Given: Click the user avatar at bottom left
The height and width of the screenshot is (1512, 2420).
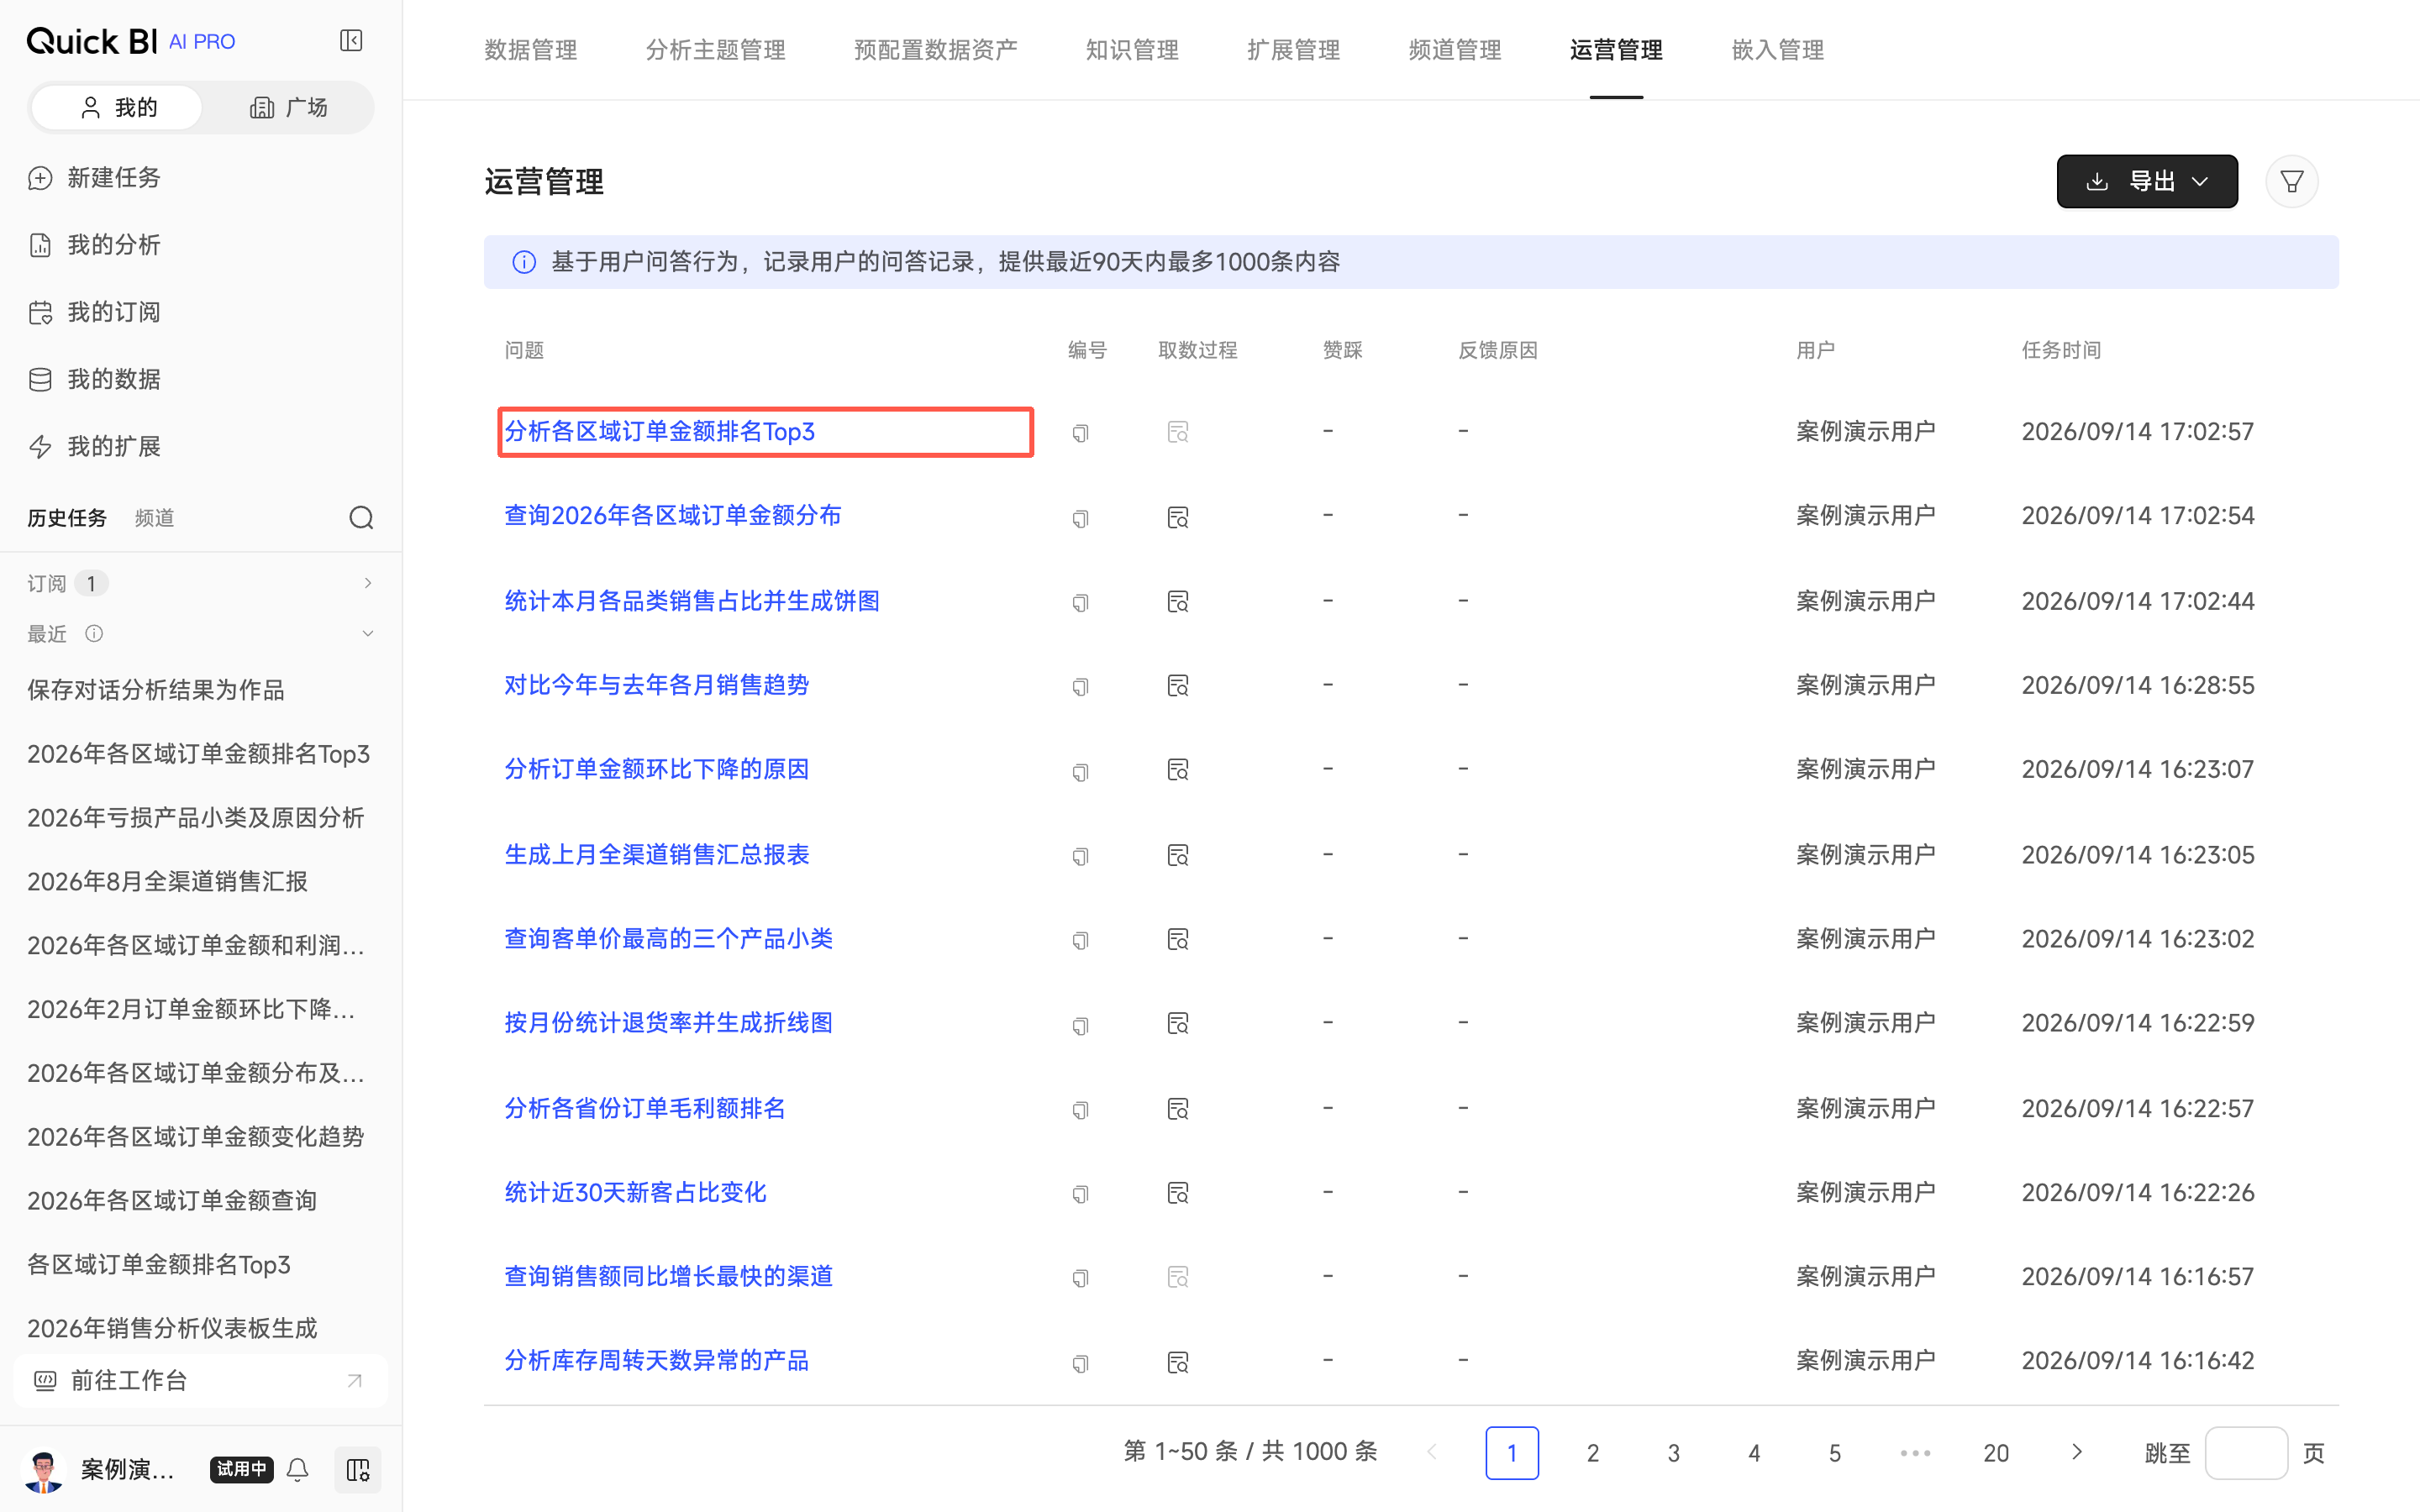Looking at the screenshot, I should [43, 1469].
